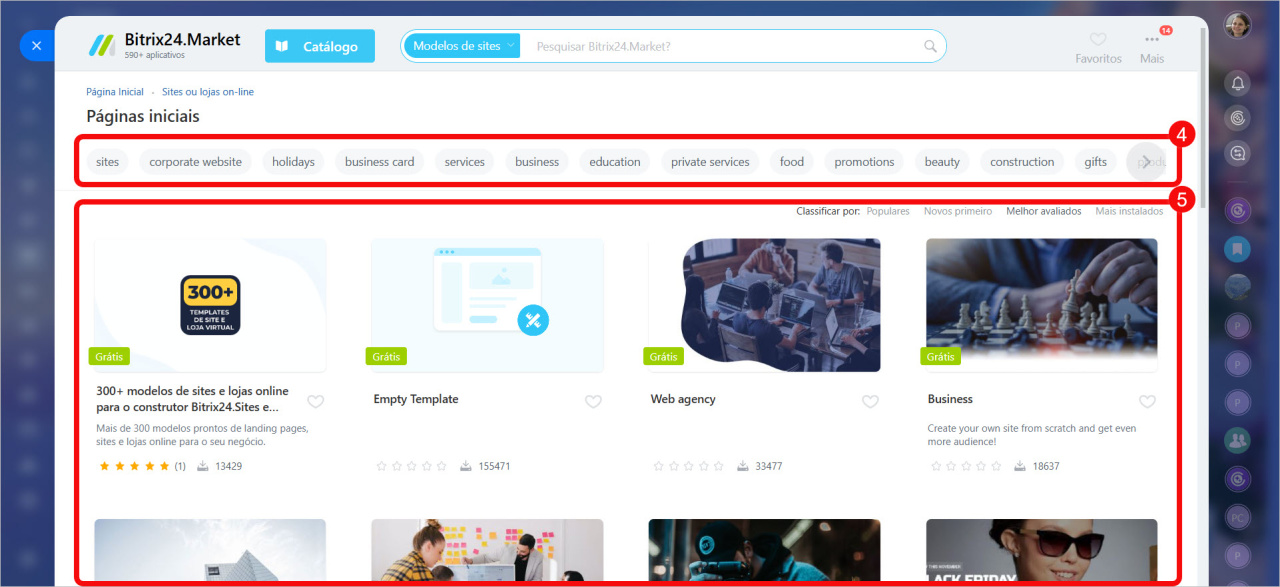The height and width of the screenshot is (587, 1280).
Task: Click the Business star rating
Action: (x=965, y=466)
